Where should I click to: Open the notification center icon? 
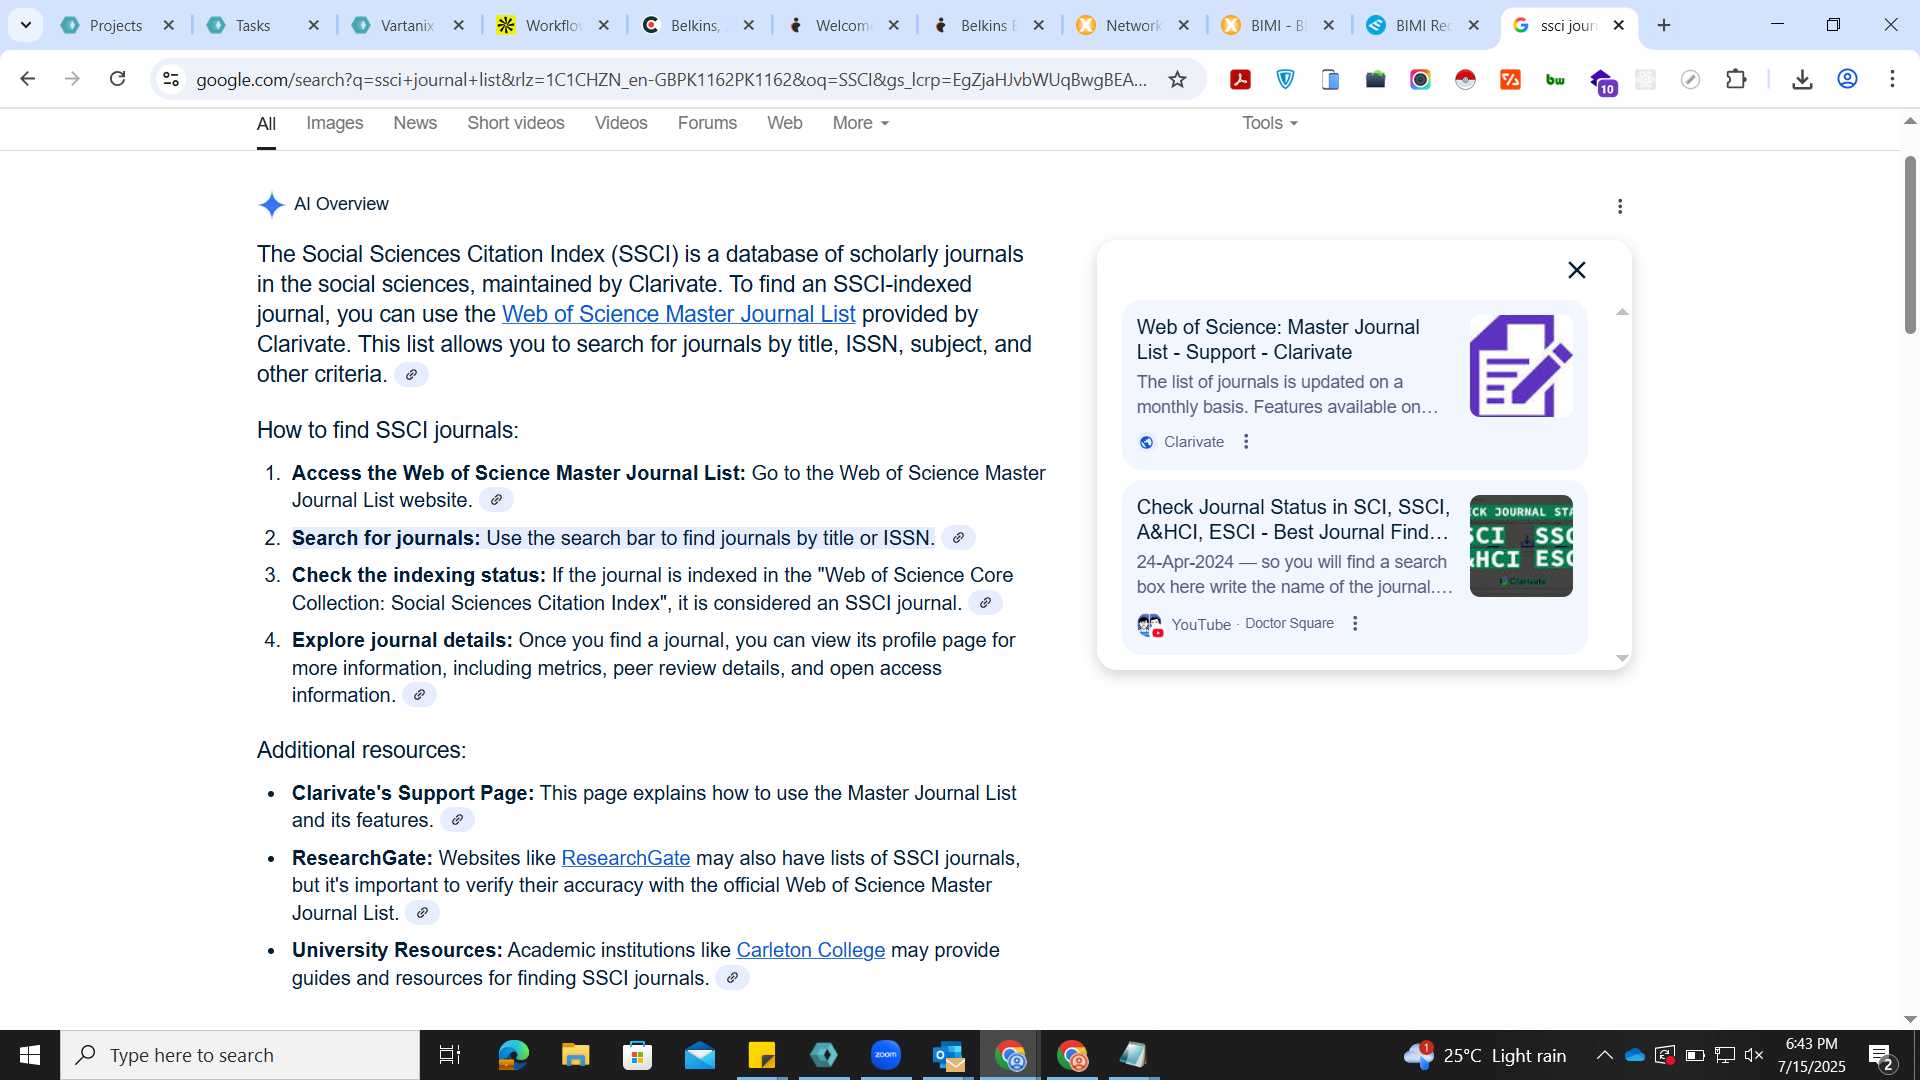[x=1880, y=1056]
